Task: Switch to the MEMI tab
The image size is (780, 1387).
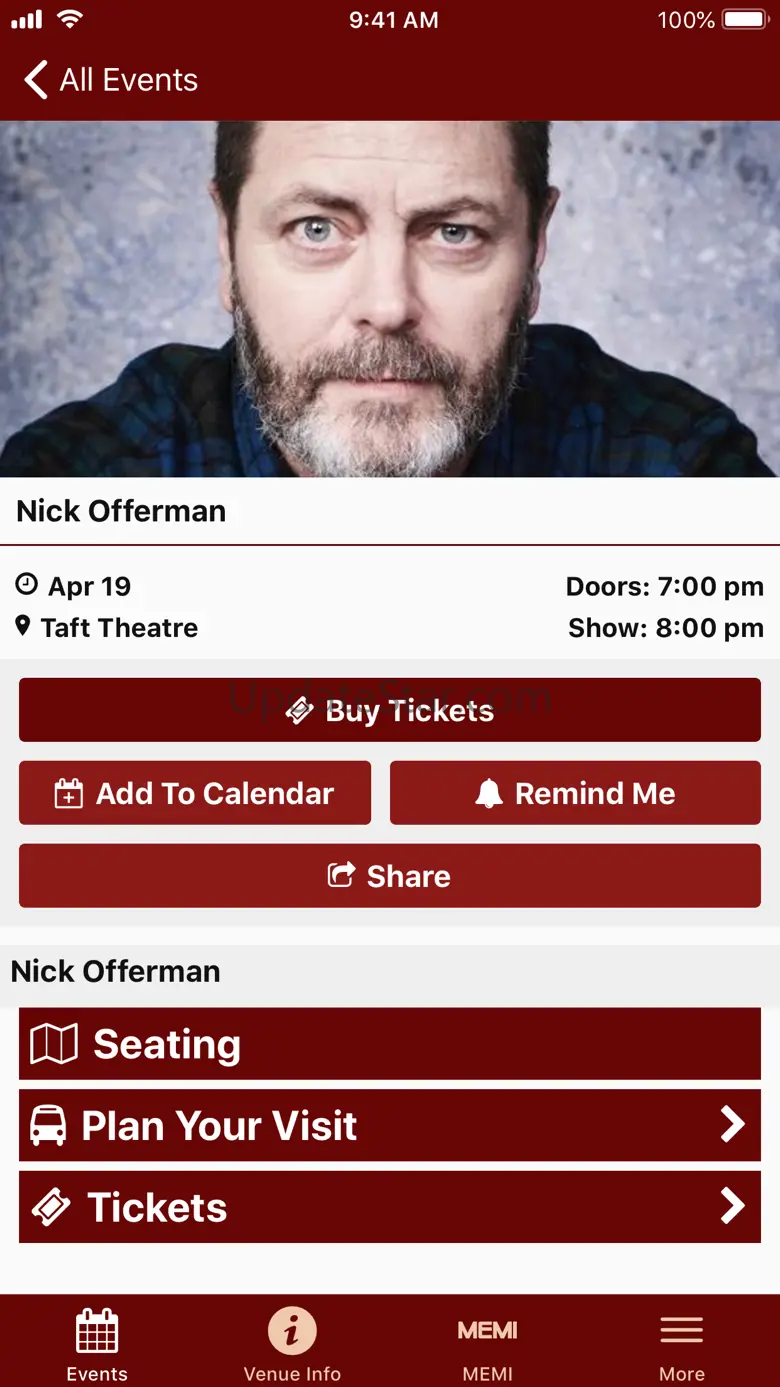Action: click(487, 1345)
